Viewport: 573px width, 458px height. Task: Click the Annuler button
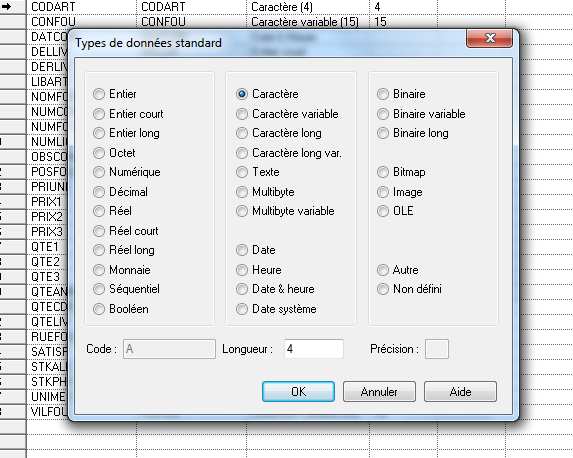(379, 391)
